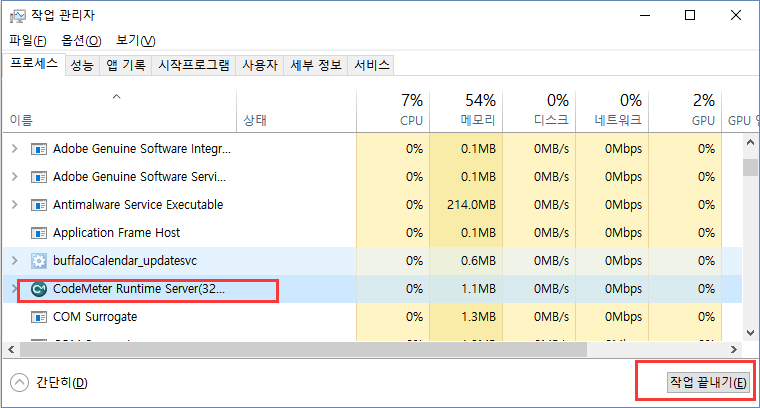Image resolution: width=760 pixels, height=408 pixels.
Task: Click the horizontal scrollbar left arrow
Action: click(11, 349)
